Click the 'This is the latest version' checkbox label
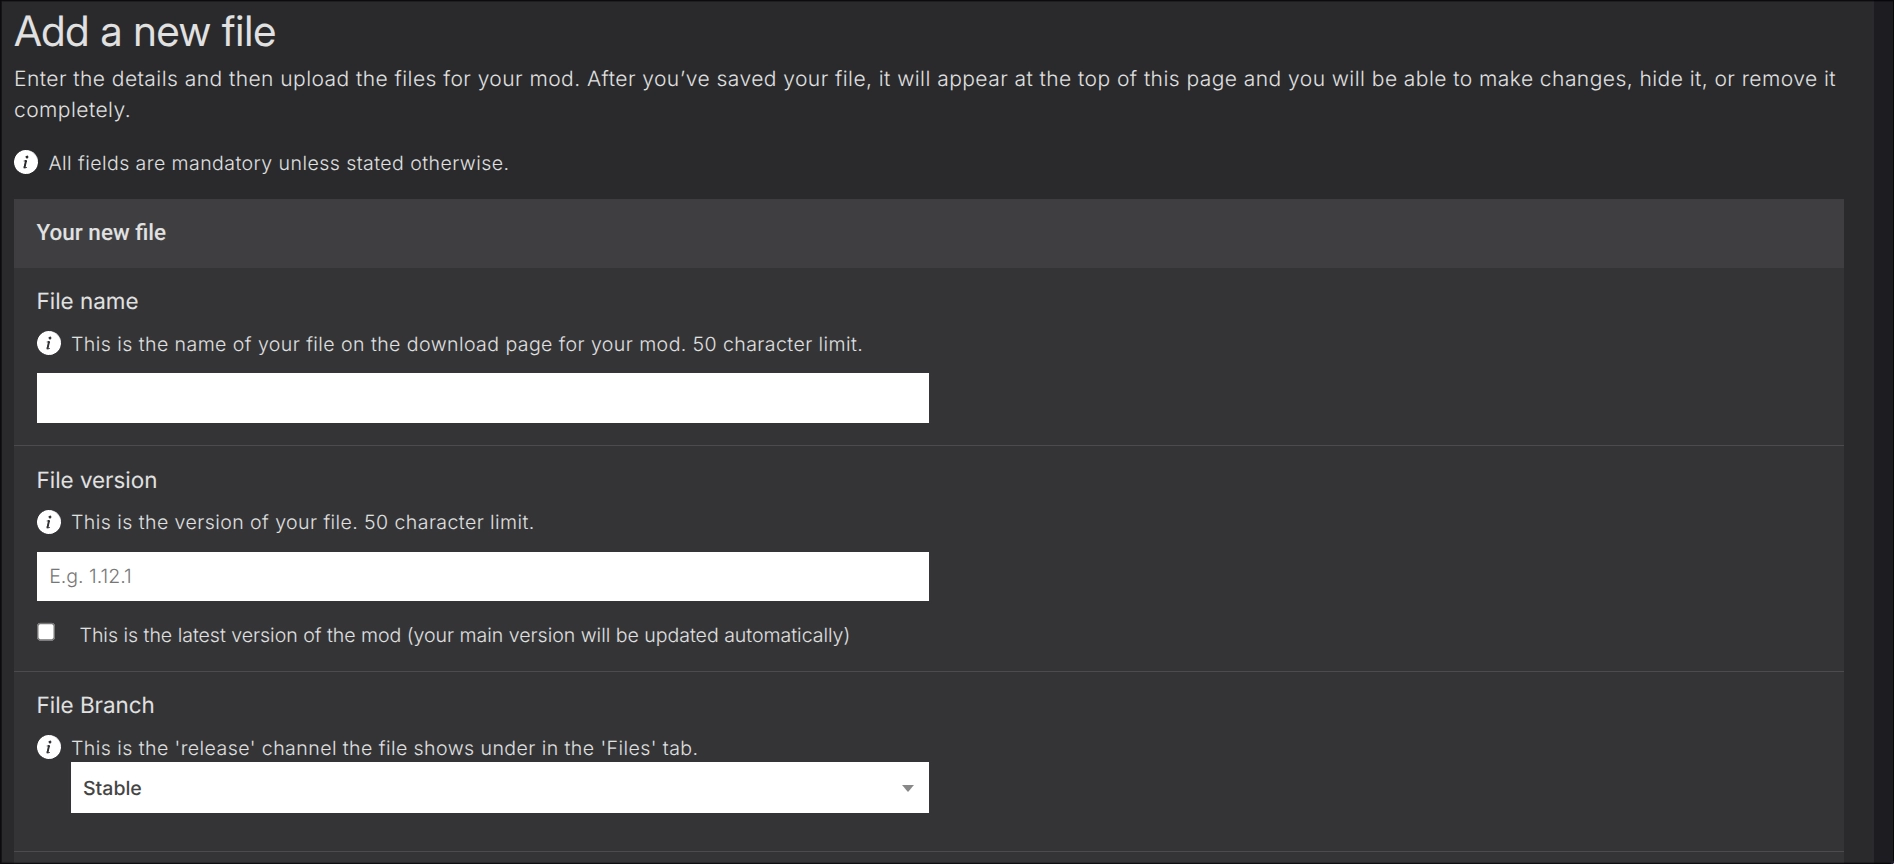The width and height of the screenshot is (1894, 864). tap(464, 636)
